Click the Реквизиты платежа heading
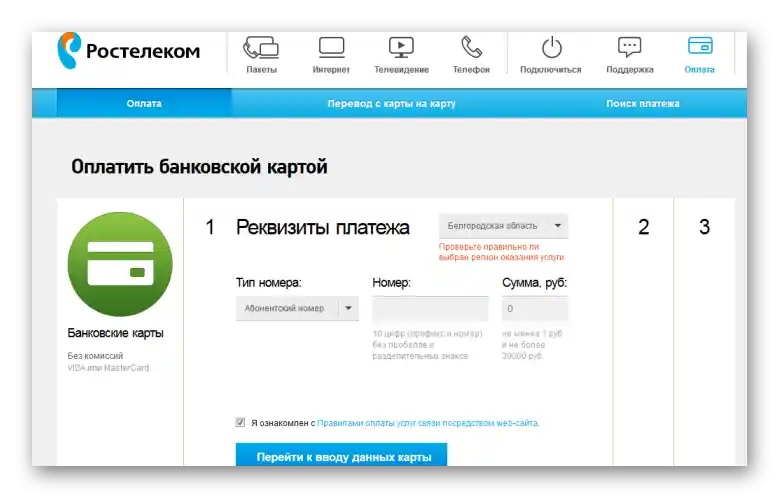Viewport: 779px width, 498px height. tap(323, 228)
